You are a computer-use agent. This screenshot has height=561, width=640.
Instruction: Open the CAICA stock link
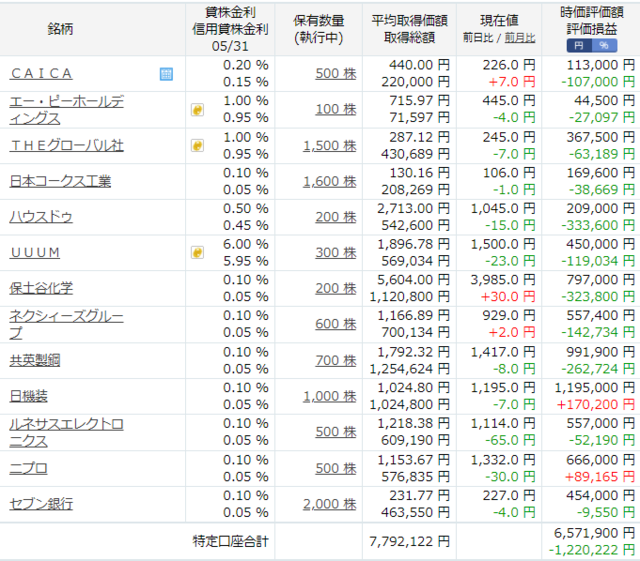(41, 74)
